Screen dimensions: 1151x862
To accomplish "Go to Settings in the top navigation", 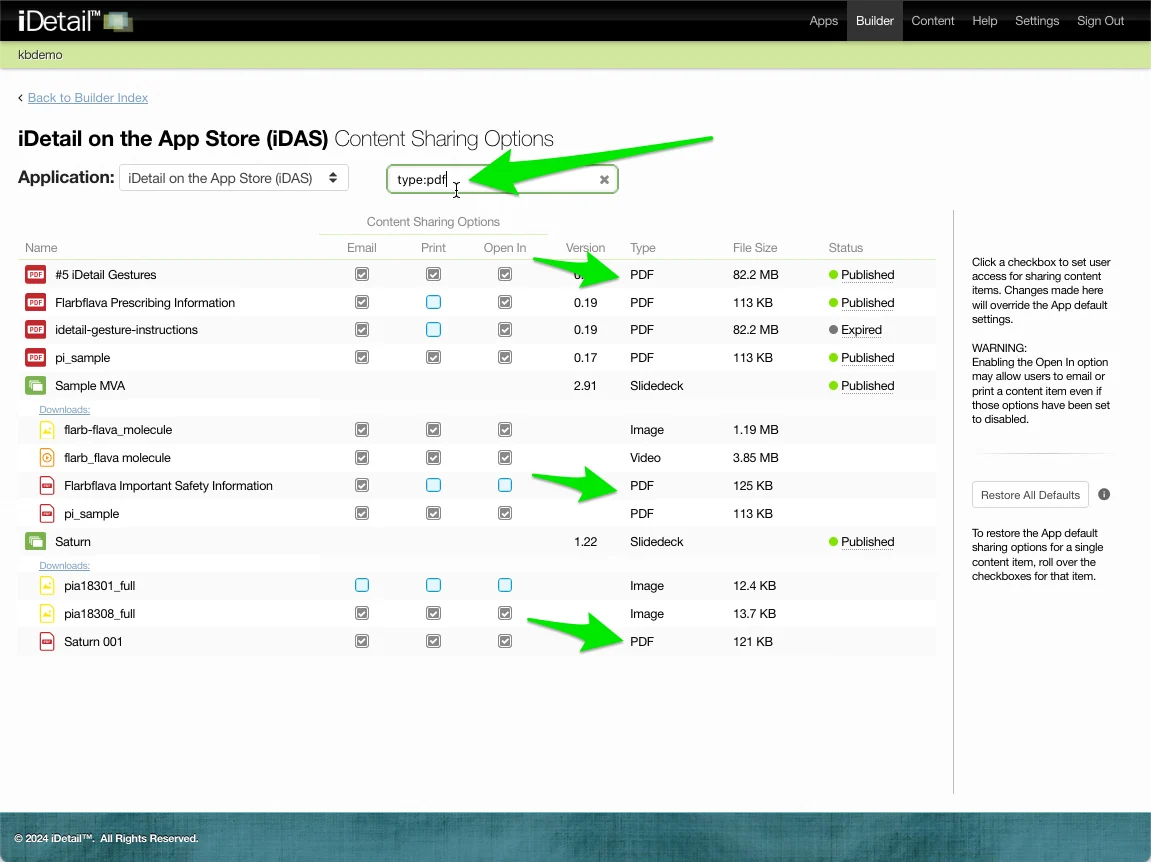I will (x=1036, y=21).
